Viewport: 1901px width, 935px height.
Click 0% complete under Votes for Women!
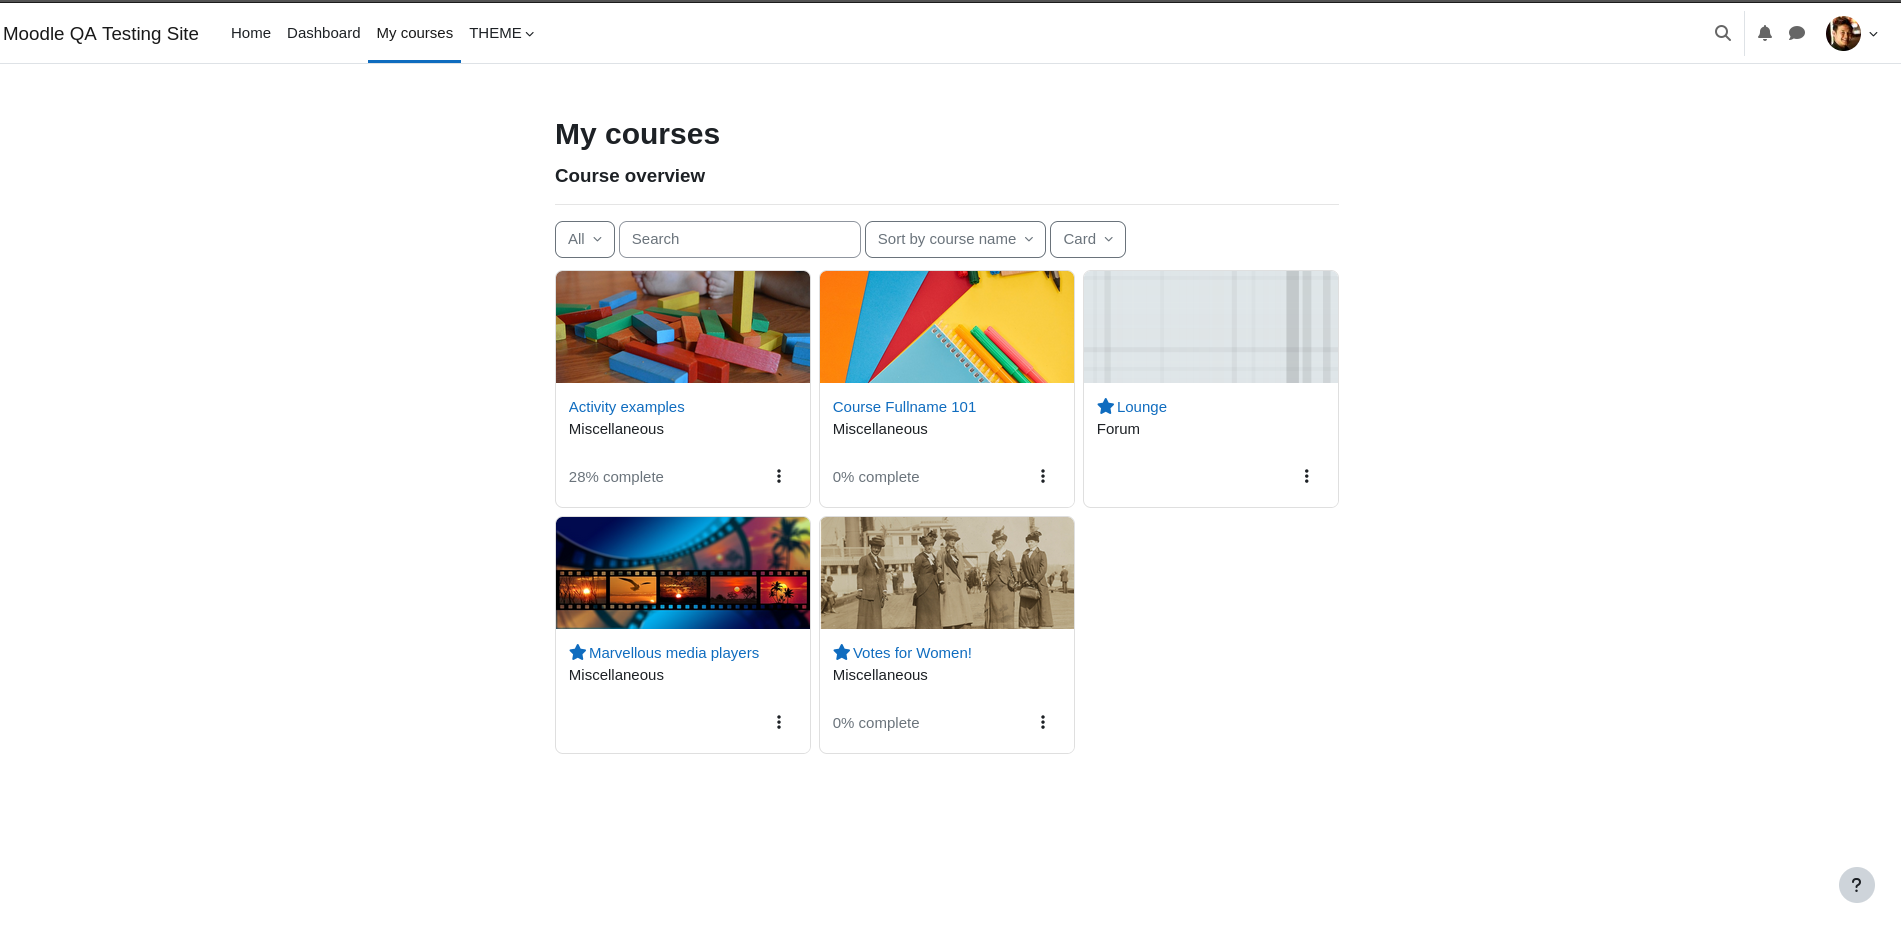(x=876, y=723)
